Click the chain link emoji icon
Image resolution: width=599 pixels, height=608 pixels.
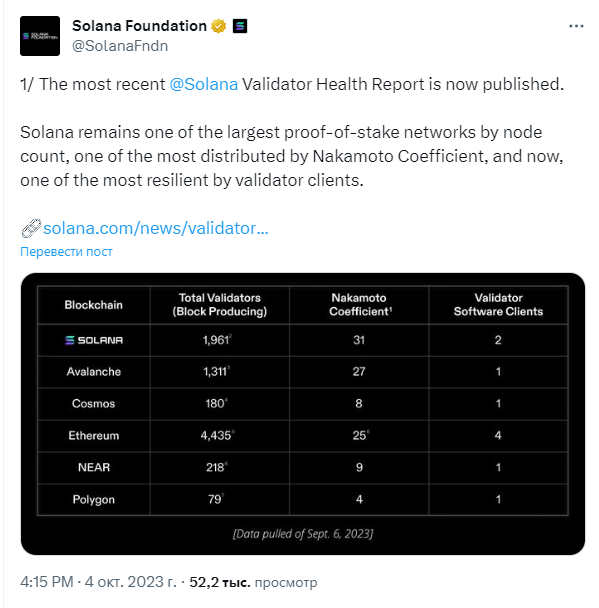click(31, 228)
